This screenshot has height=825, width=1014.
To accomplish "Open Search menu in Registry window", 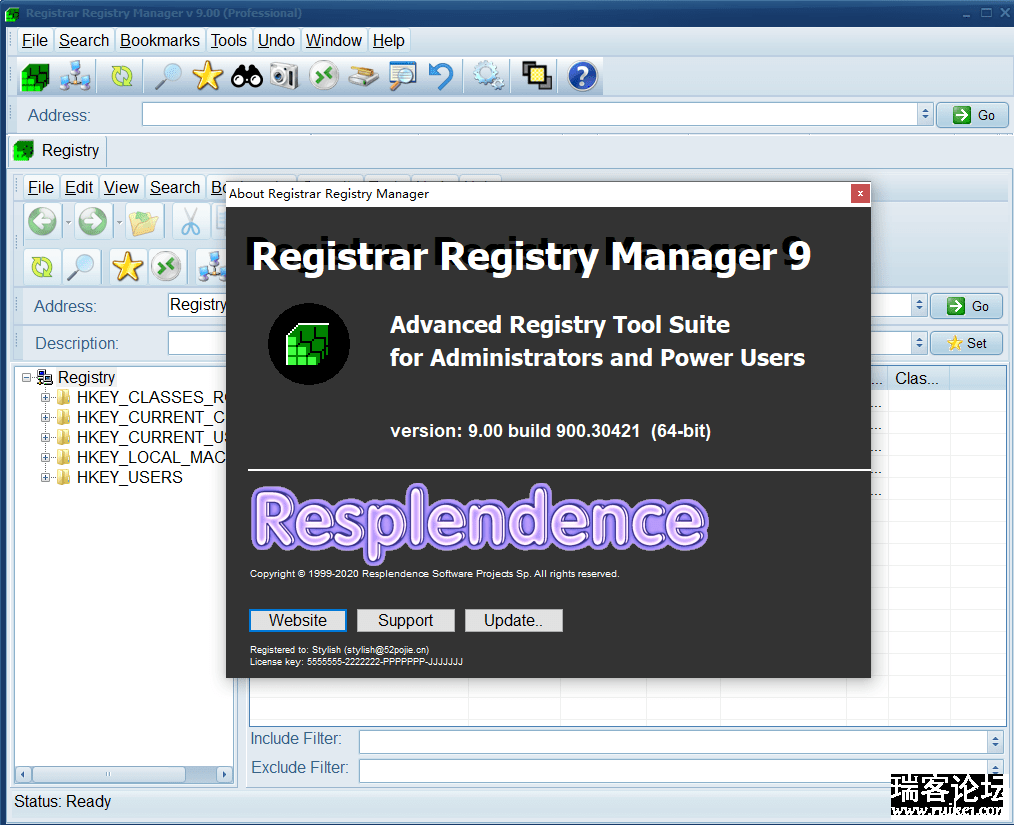I will (x=175, y=188).
